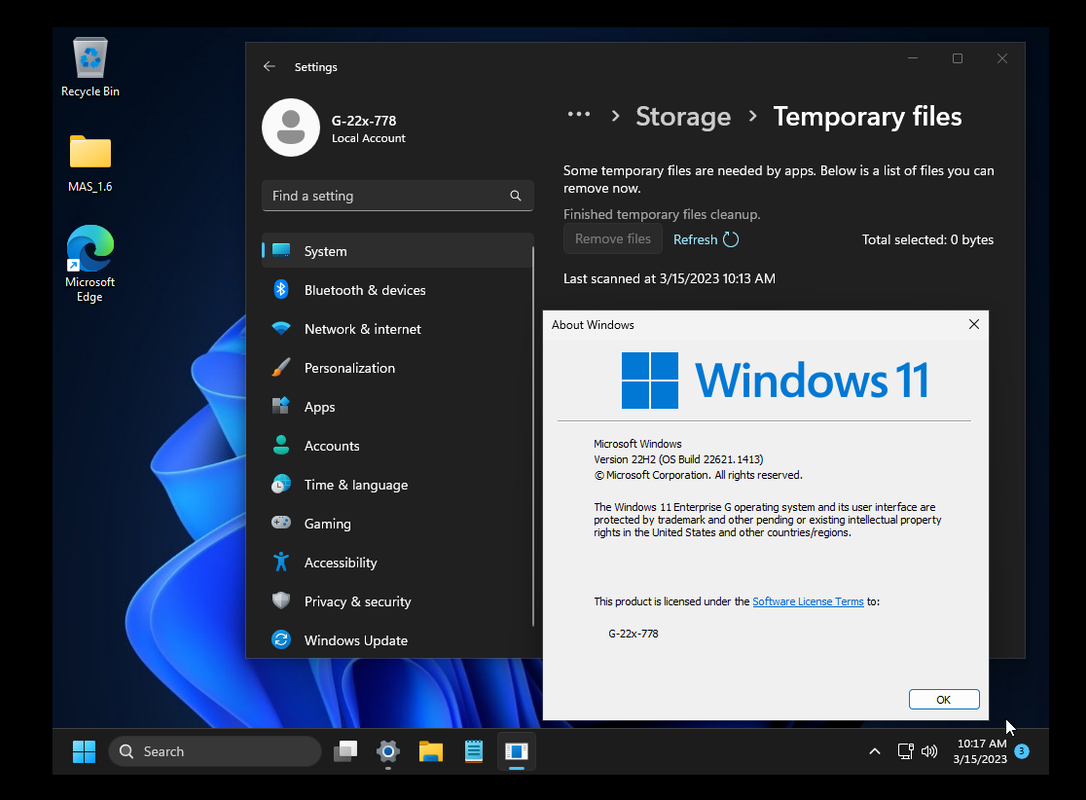Image resolution: width=1086 pixels, height=800 pixels.
Task: Click the Windows Update sync icon
Action: coord(281,639)
